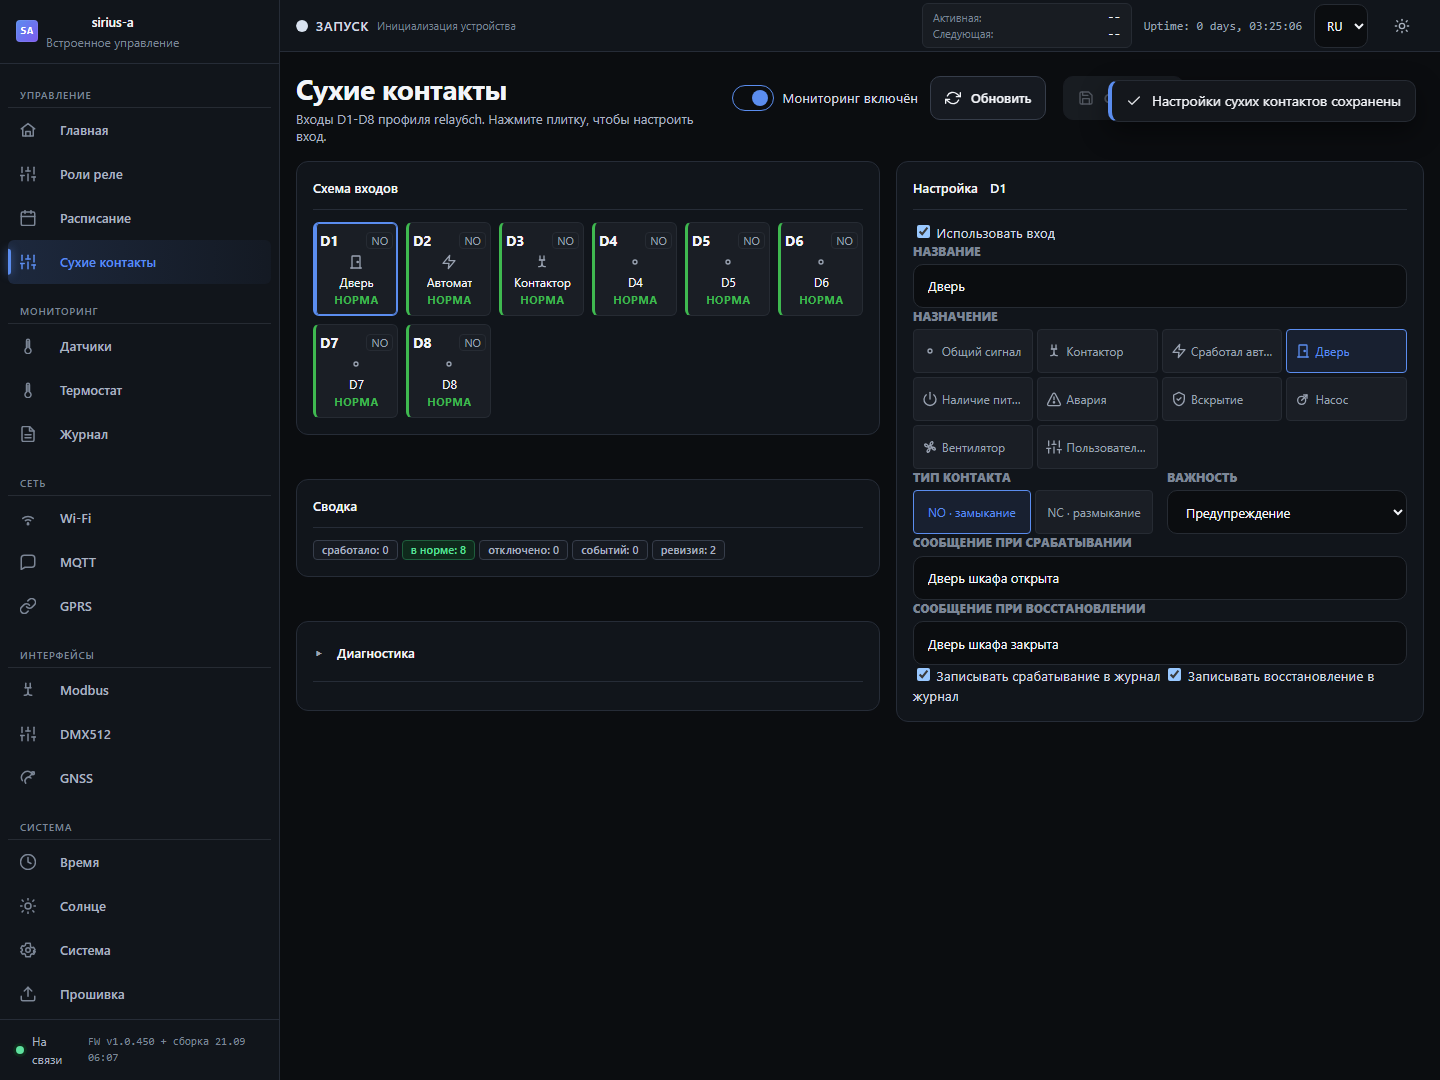The height and width of the screenshot is (1080, 1440).
Task: Click the Wi-Fi signal icon in sidebar
Action: click(x=28, y=518)
